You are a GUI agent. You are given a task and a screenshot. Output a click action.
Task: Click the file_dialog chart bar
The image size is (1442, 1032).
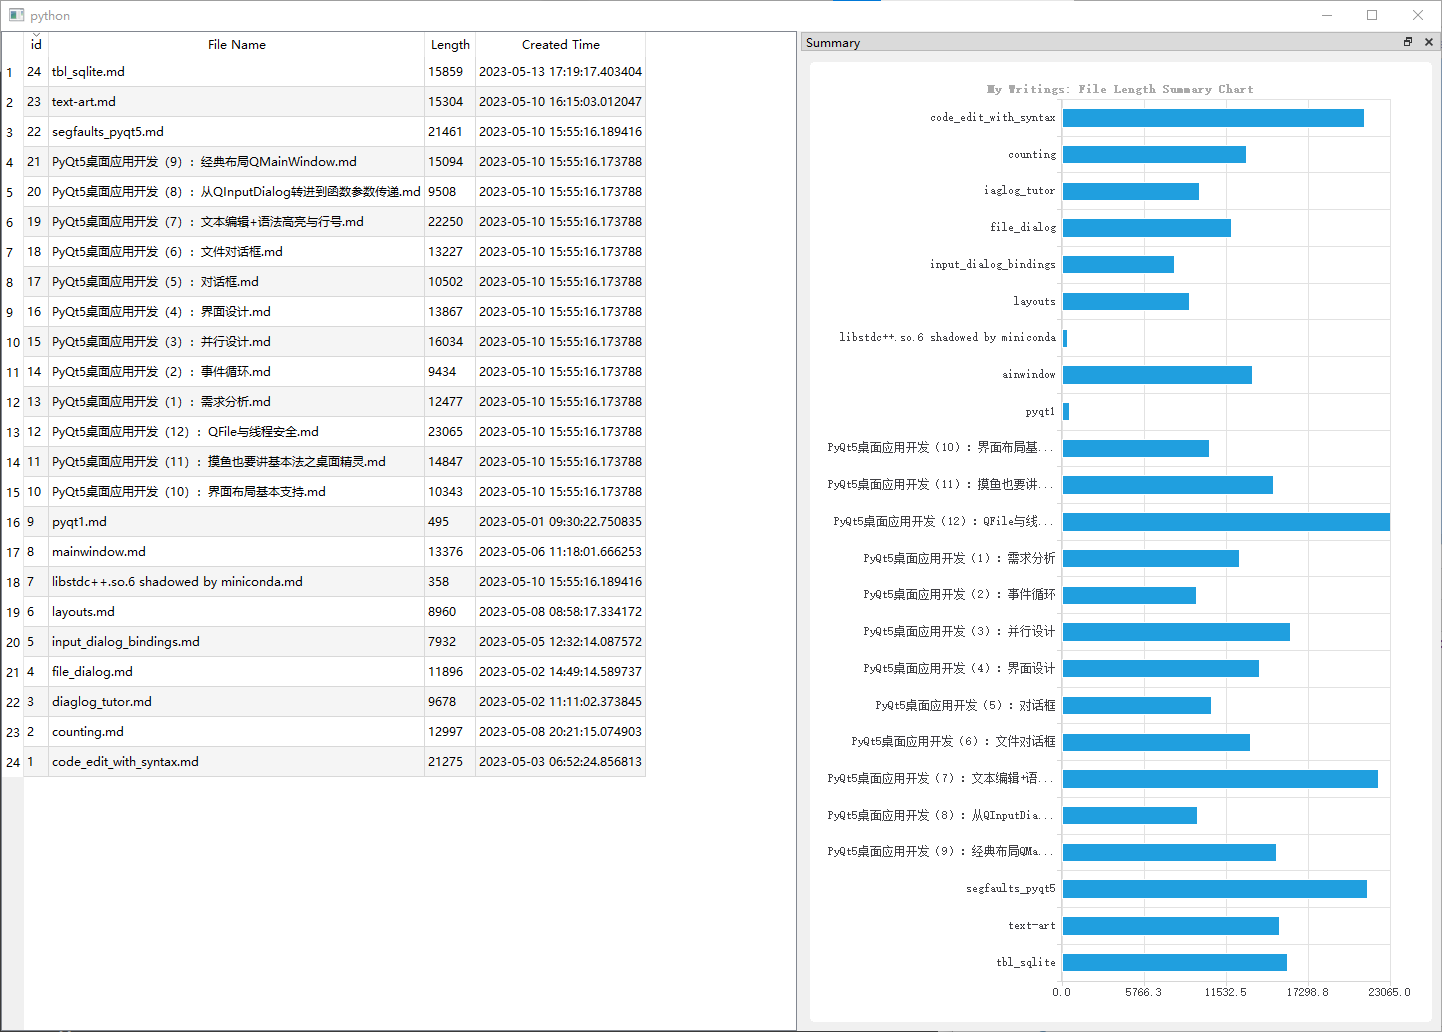click(x=1147, y=228)
